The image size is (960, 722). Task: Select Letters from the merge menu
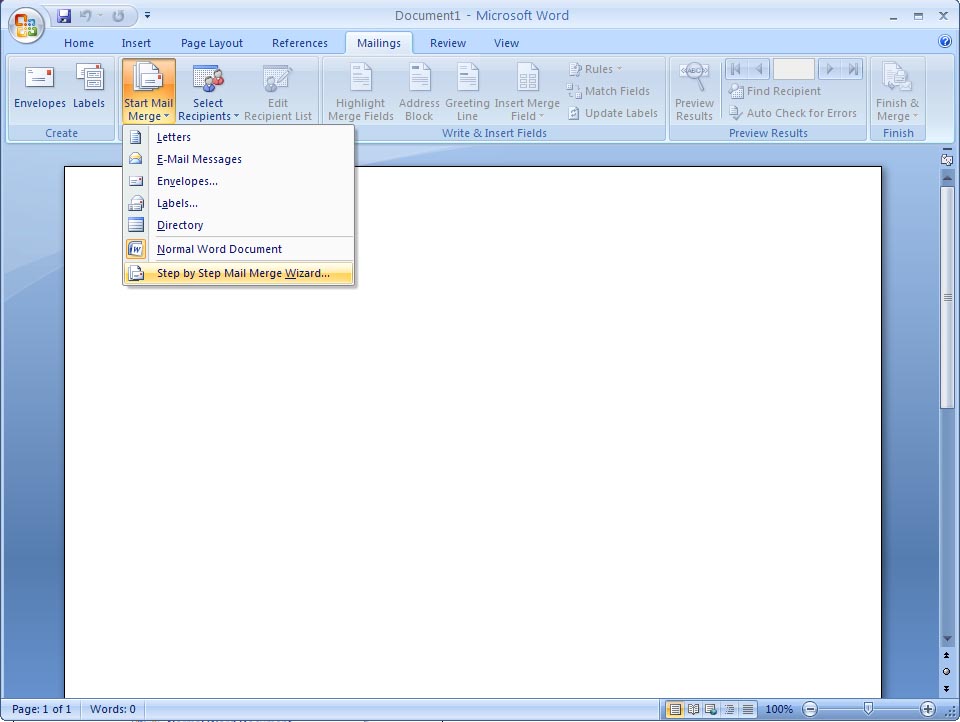(x=238, y=137)
